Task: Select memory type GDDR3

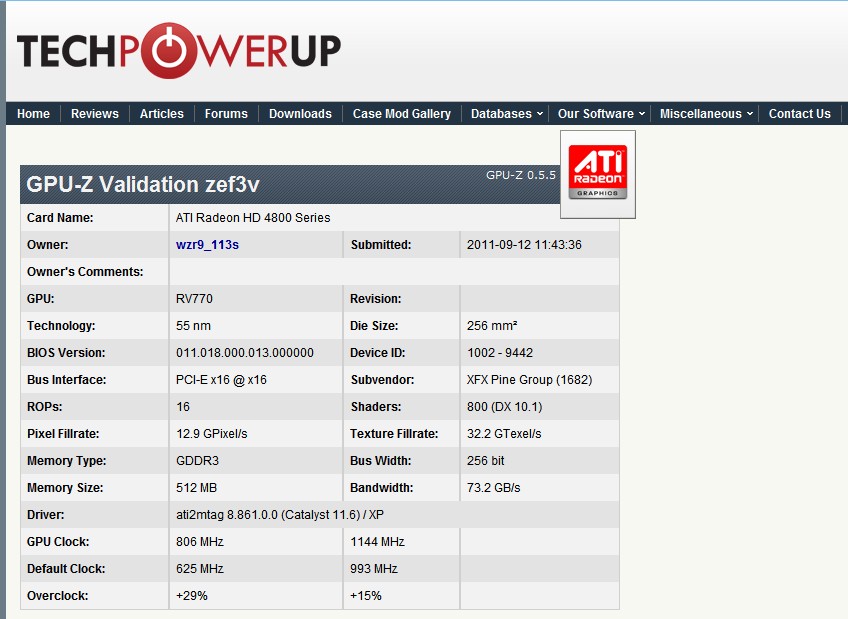Action: 197,461
